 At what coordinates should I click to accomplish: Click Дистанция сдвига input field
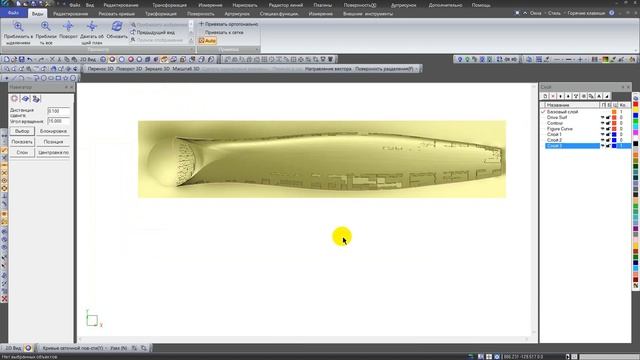pos(58,111)
